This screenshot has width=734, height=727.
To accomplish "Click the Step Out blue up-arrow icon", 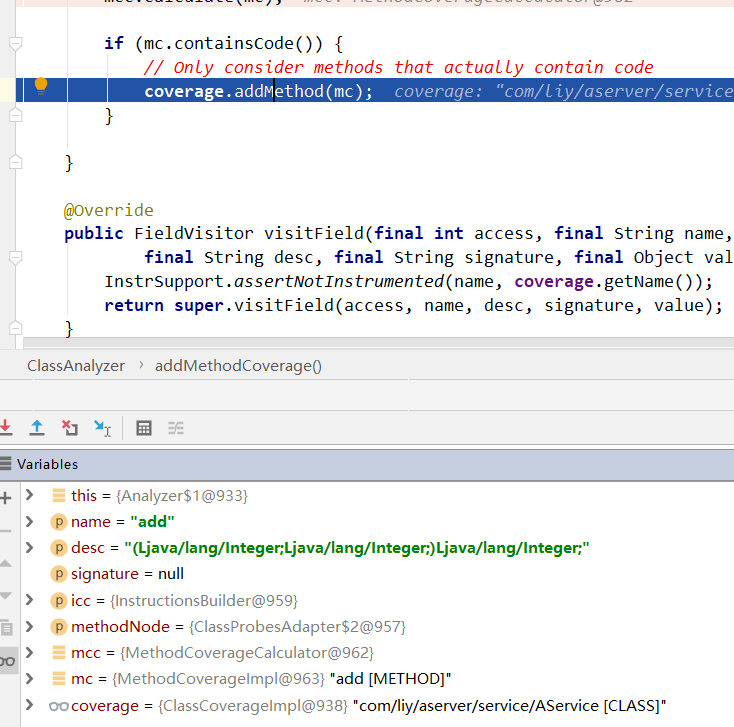I will click(37, 428).
